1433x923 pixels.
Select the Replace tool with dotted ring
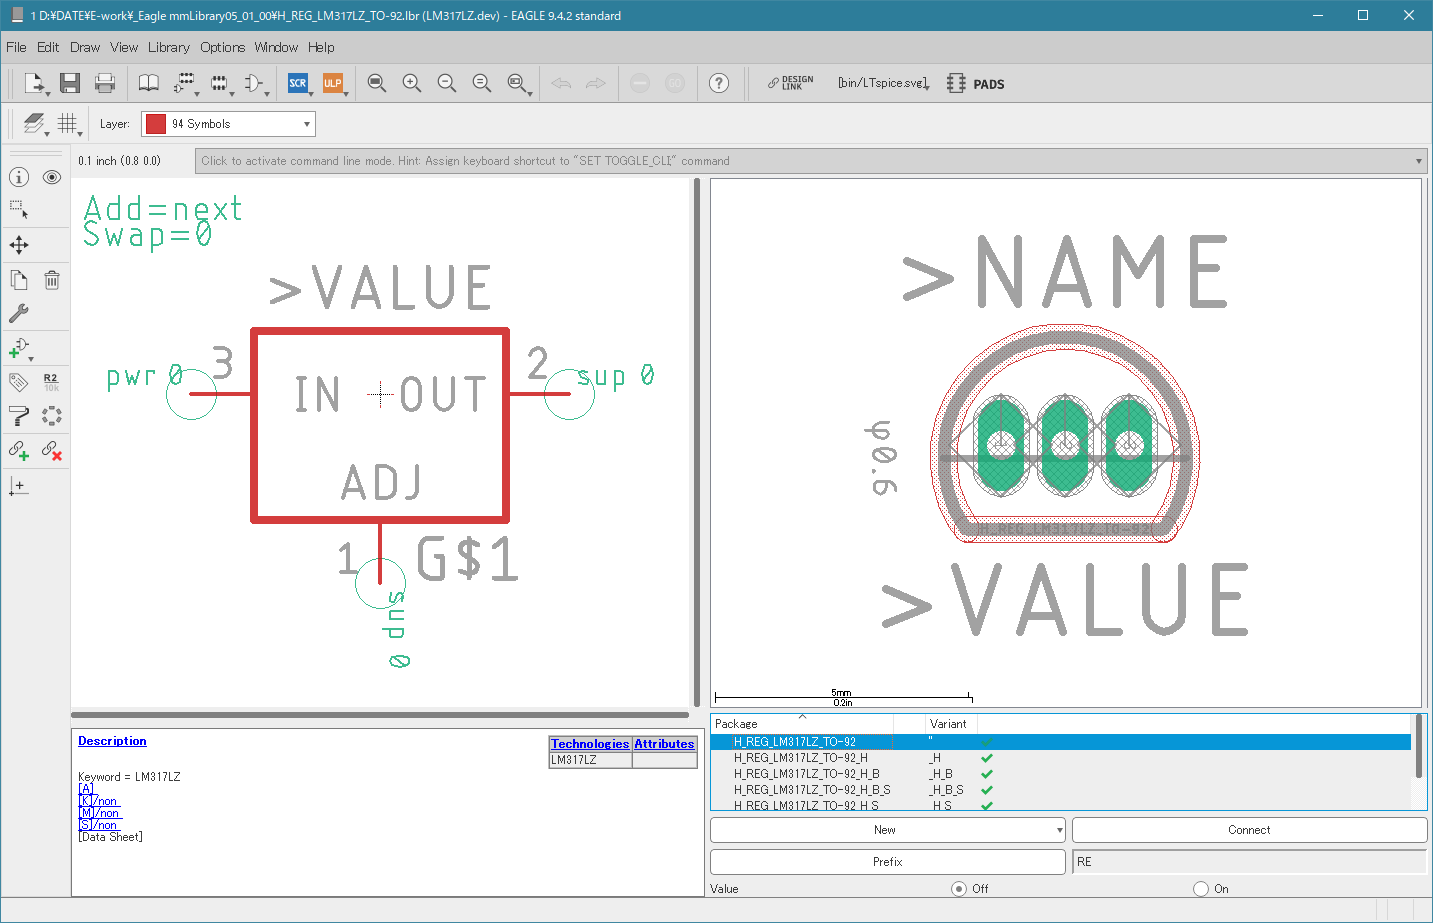(x=52, y=416)
